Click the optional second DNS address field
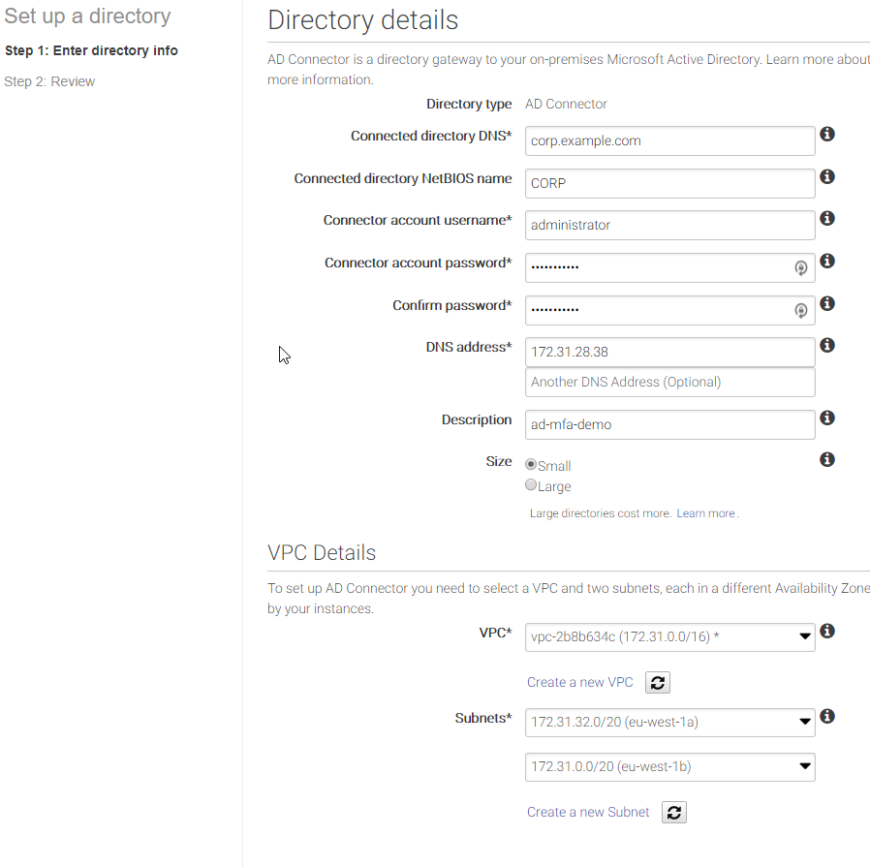870x867 pixels. coord(669,381)
